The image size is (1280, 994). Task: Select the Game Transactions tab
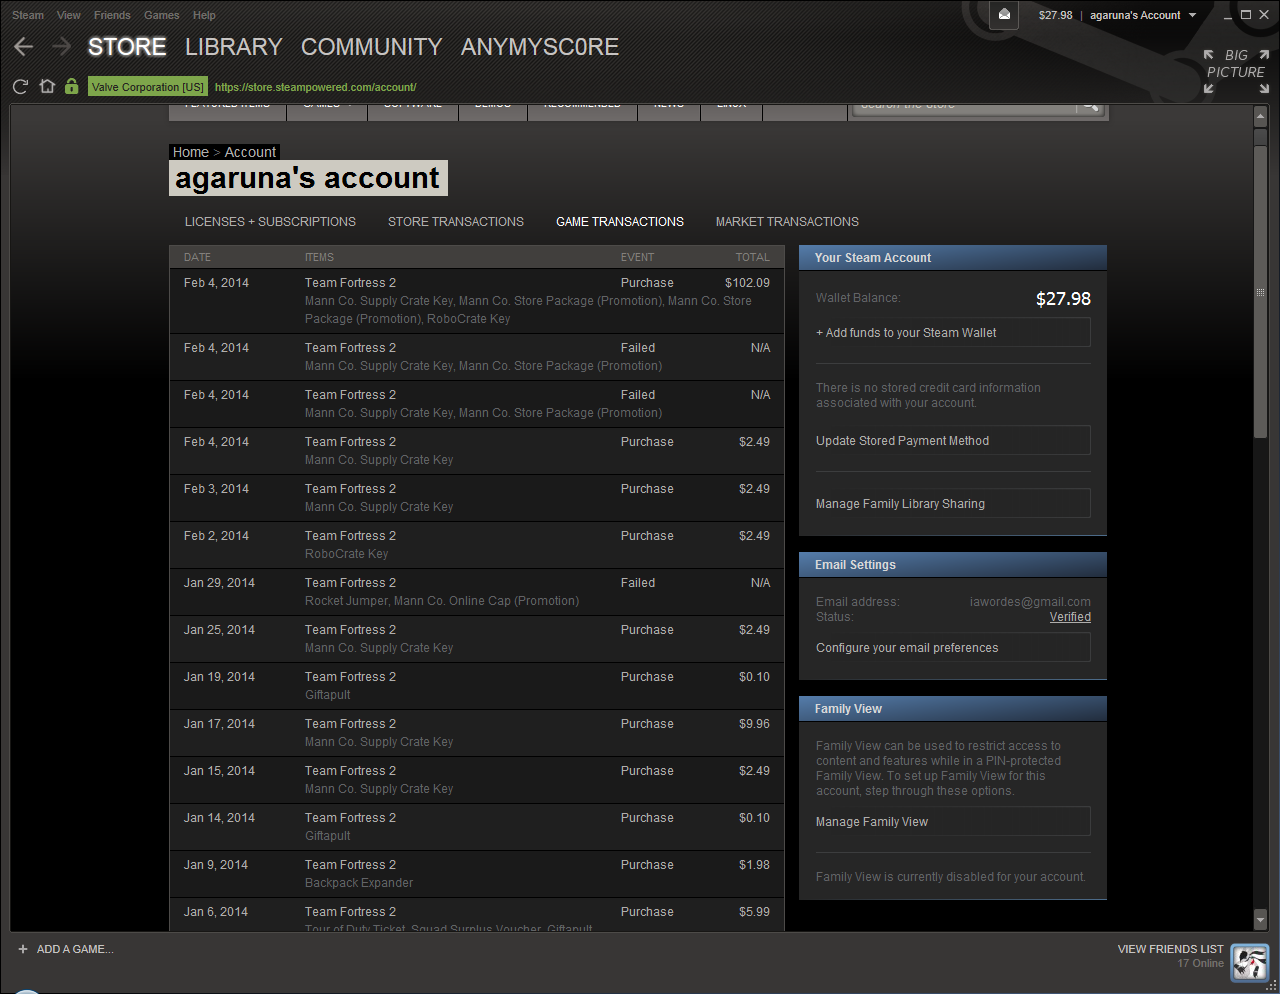tap(620, 222)
